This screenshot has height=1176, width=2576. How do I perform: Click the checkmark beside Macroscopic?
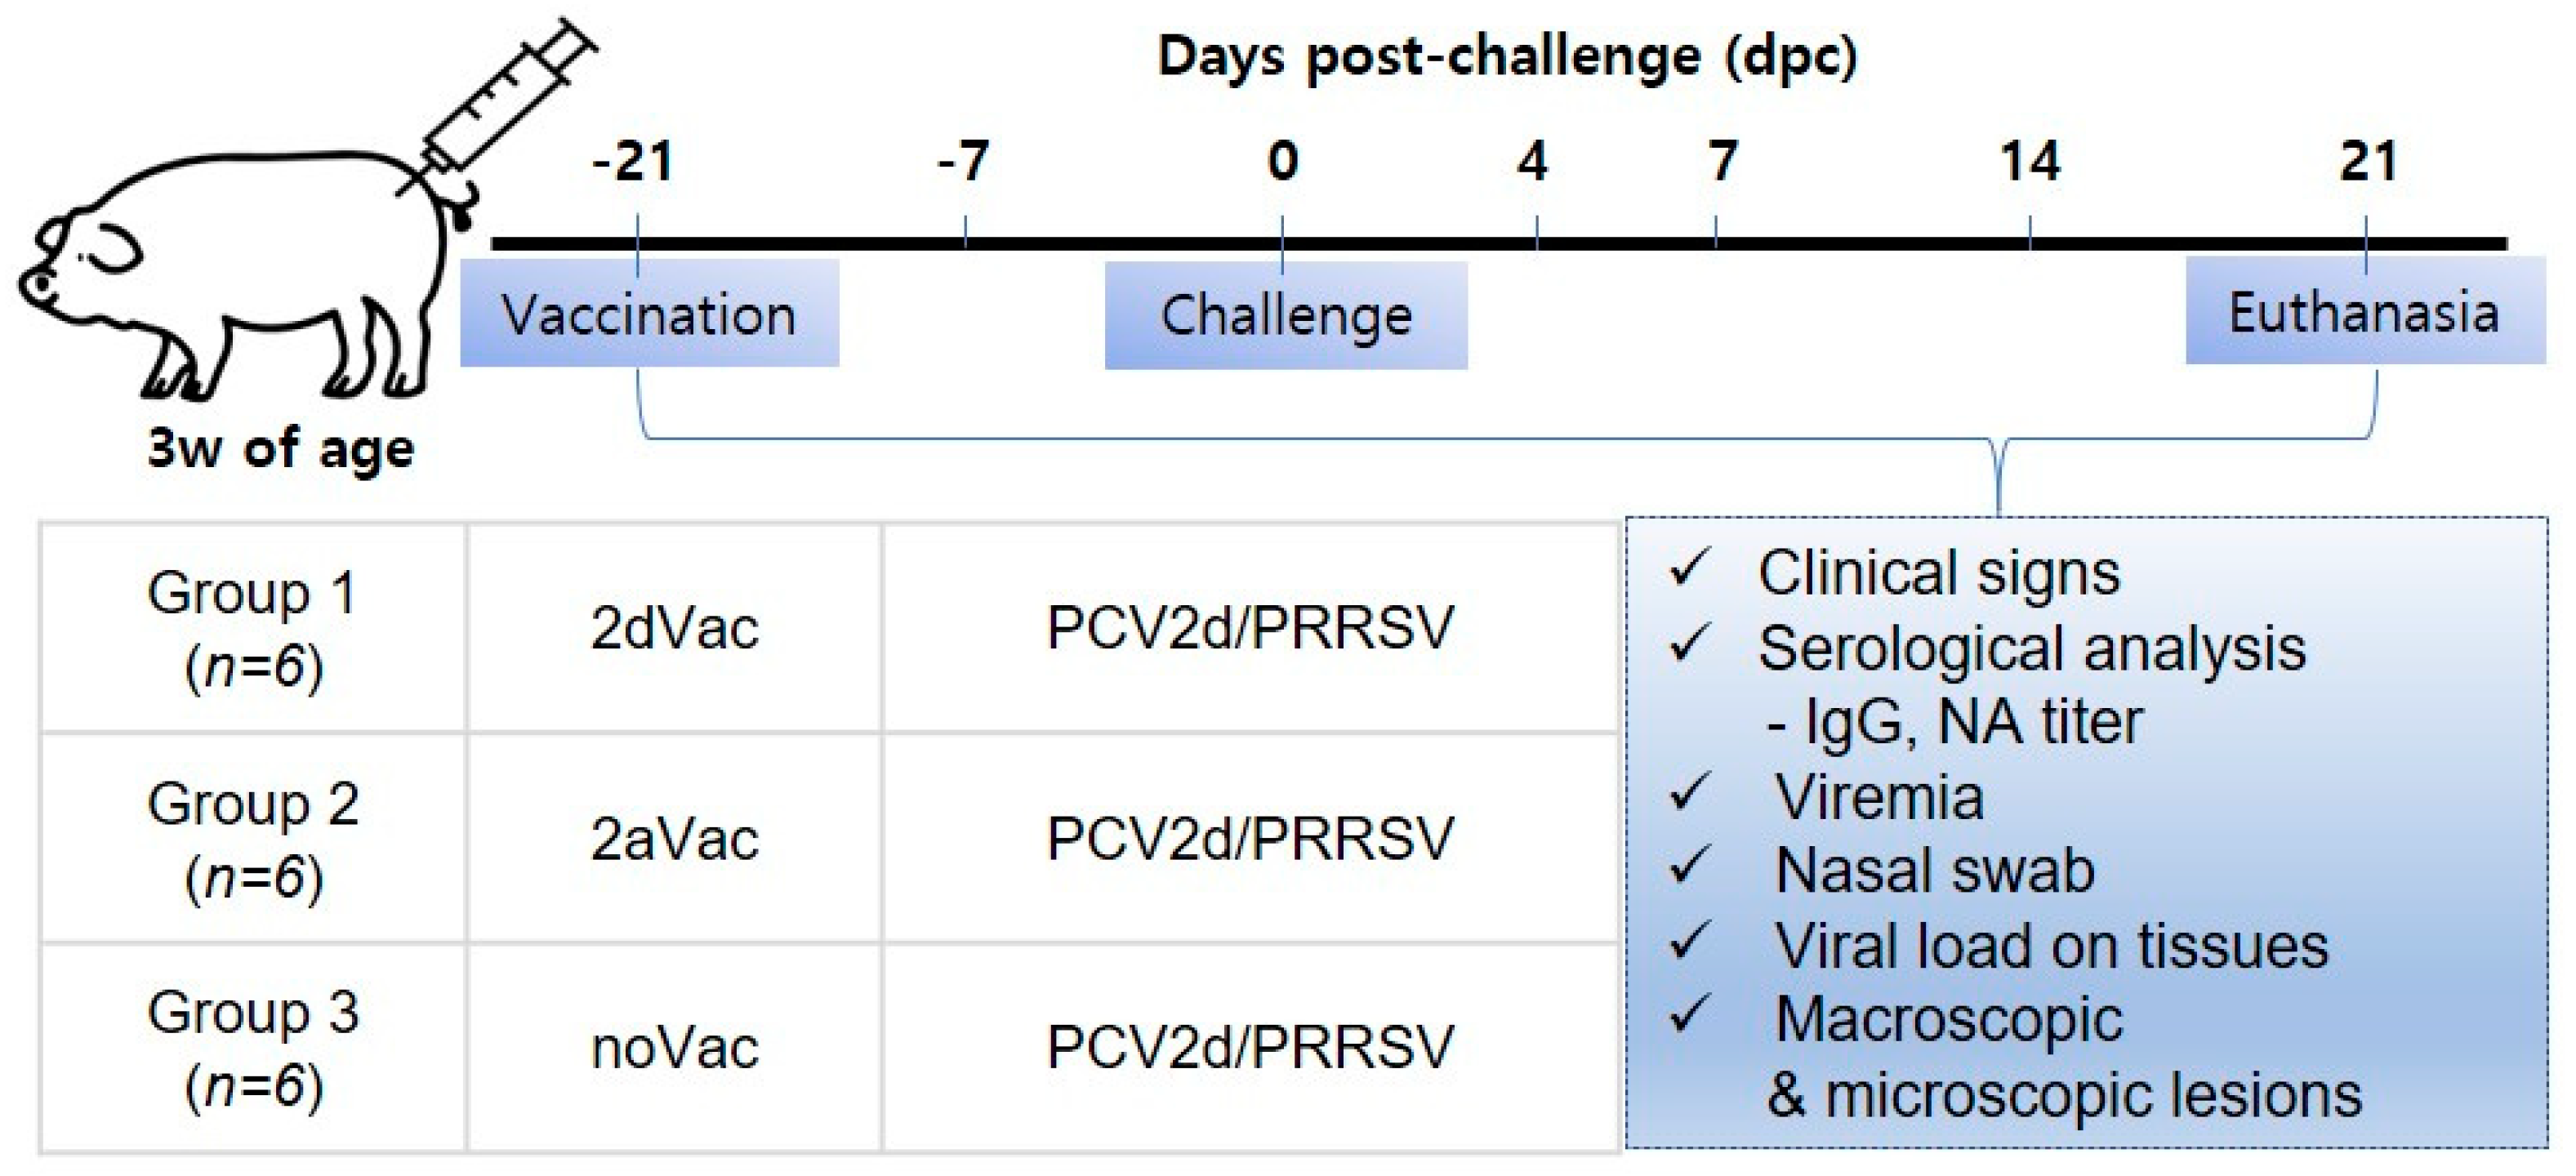point(1689,1015)
